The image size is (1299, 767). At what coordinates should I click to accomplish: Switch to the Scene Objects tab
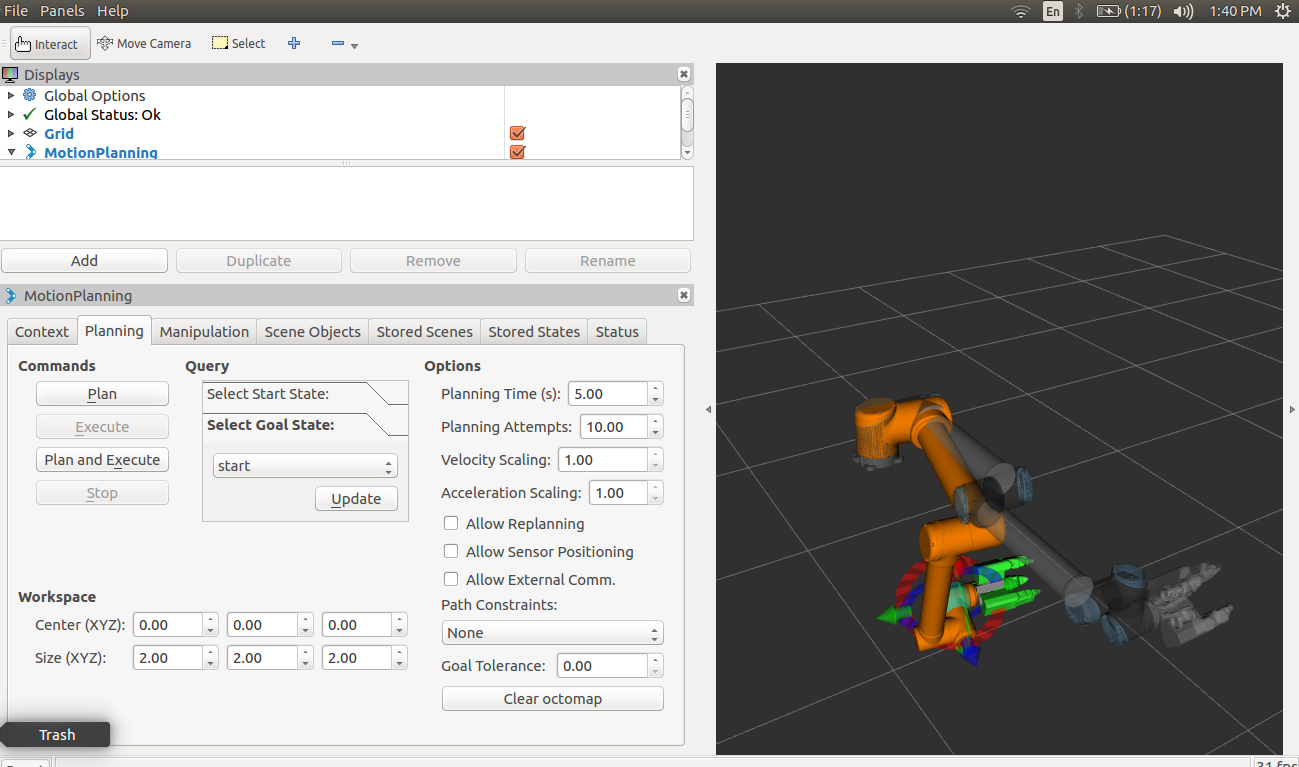(312, 331)
